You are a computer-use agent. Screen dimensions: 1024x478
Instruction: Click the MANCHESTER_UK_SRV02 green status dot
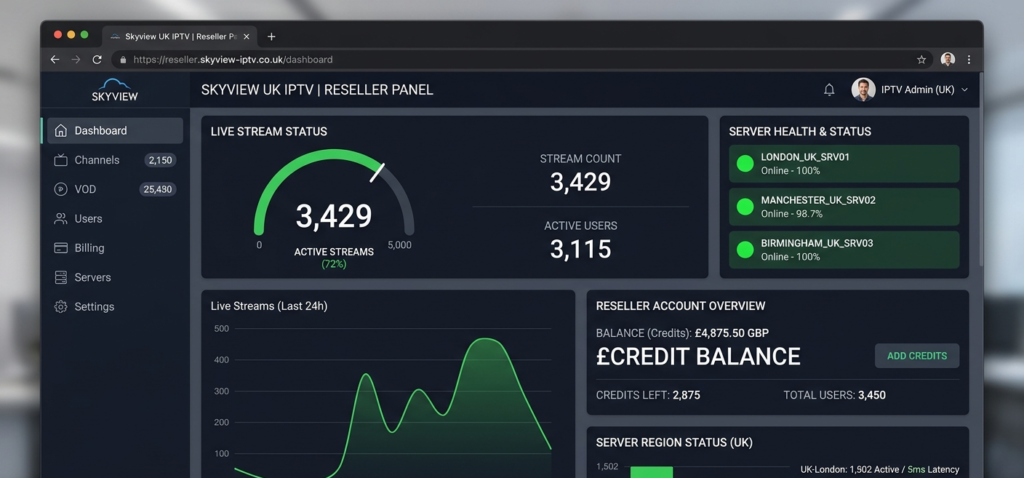click(745, 207)
